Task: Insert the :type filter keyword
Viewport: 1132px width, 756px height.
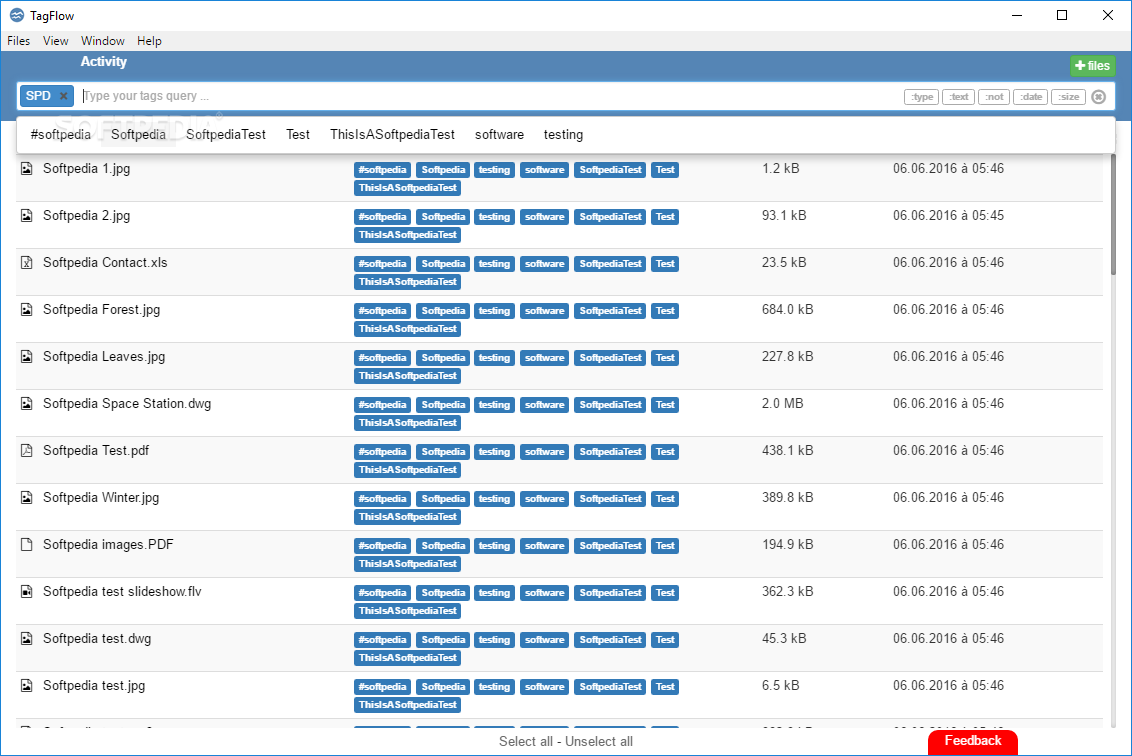Action: click(921, 97)
